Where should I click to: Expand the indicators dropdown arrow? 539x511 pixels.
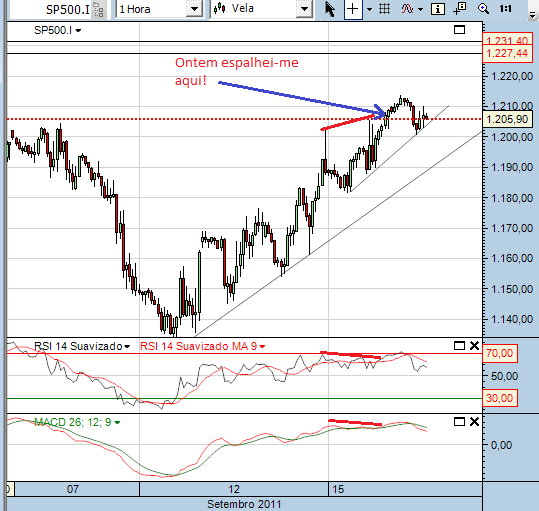coord(420,10)
